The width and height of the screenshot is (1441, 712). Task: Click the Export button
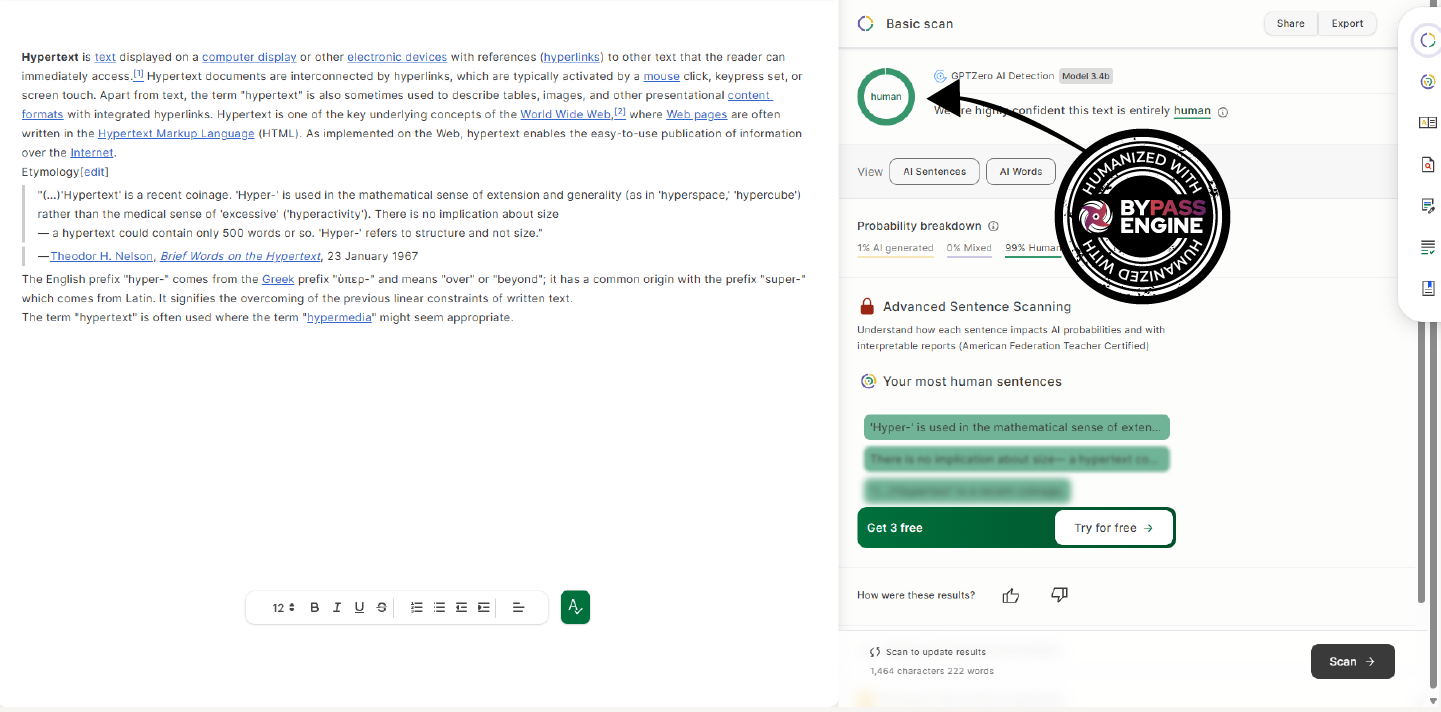pyautogui.click(x=1347, y=24)
